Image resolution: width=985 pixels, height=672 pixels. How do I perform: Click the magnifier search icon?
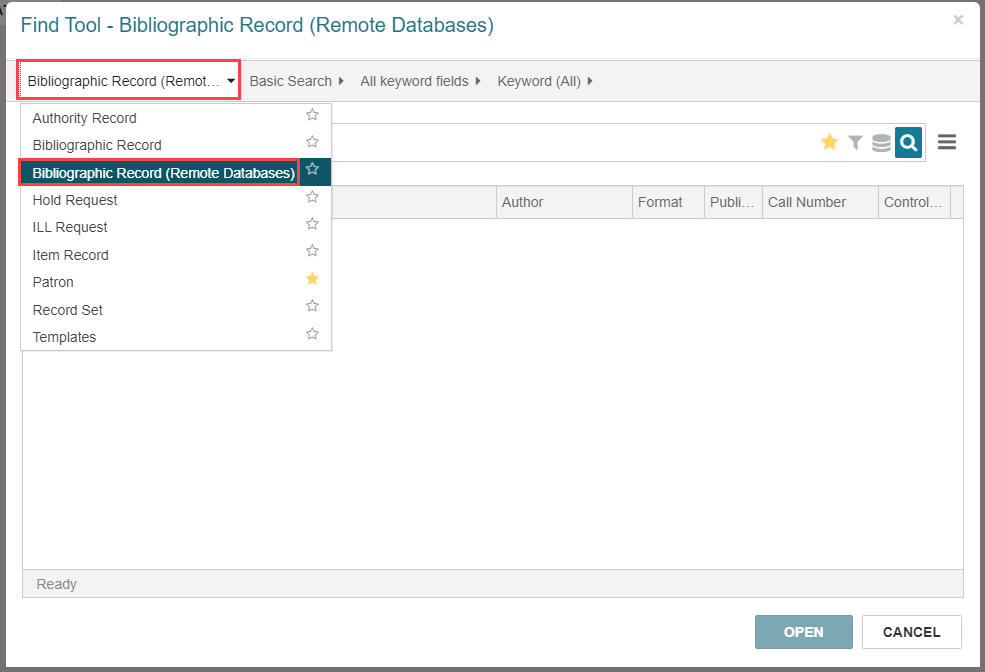908,143
